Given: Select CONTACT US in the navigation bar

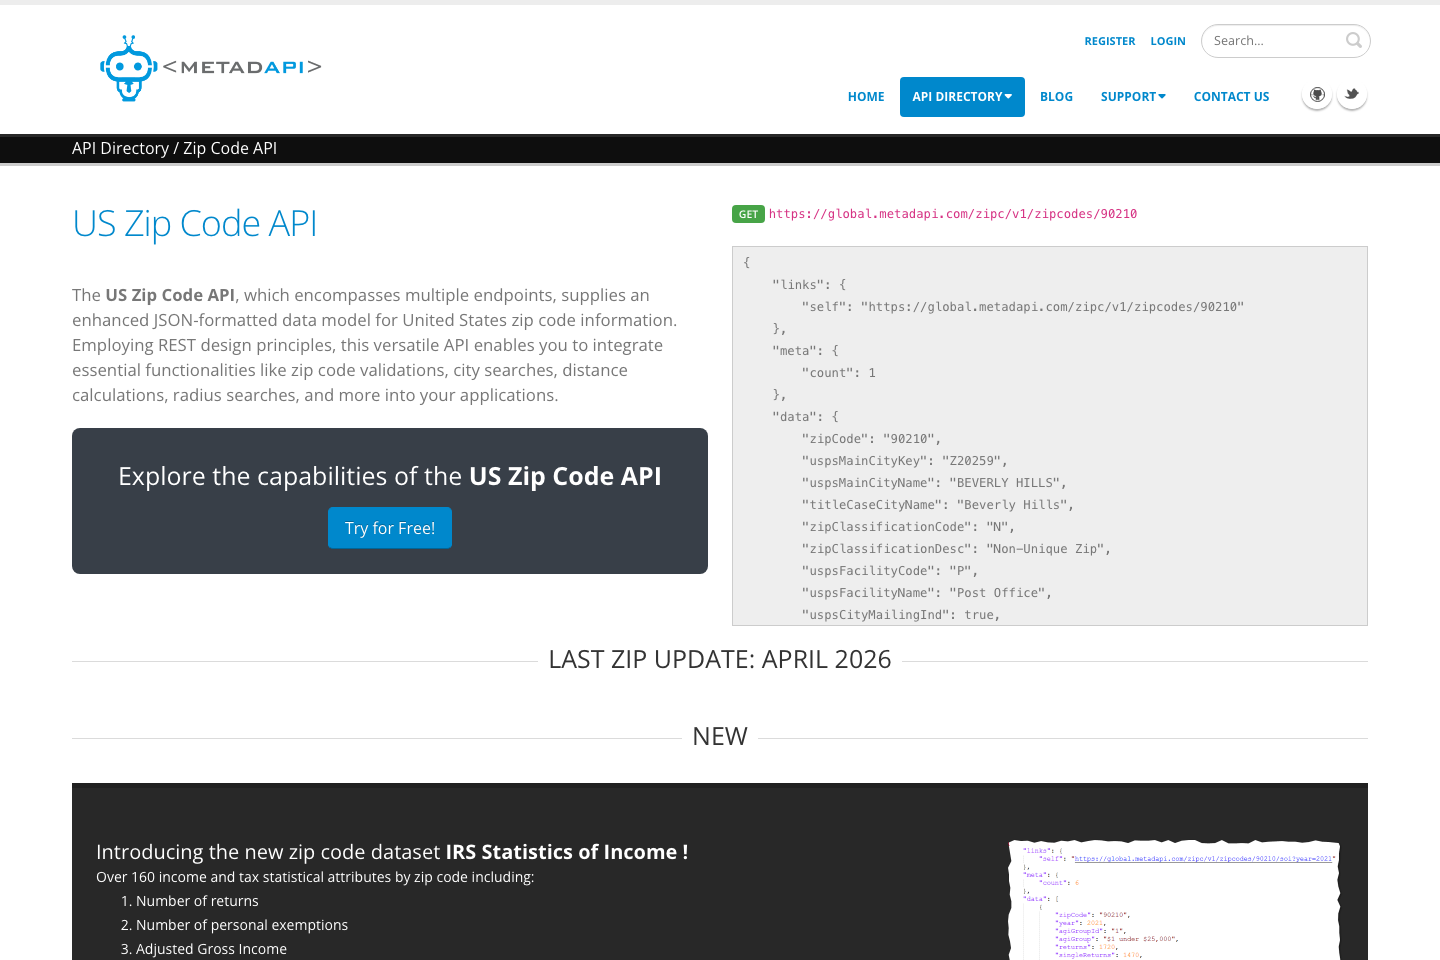Looking at the screenshot, I should (x=1231, y=96).
